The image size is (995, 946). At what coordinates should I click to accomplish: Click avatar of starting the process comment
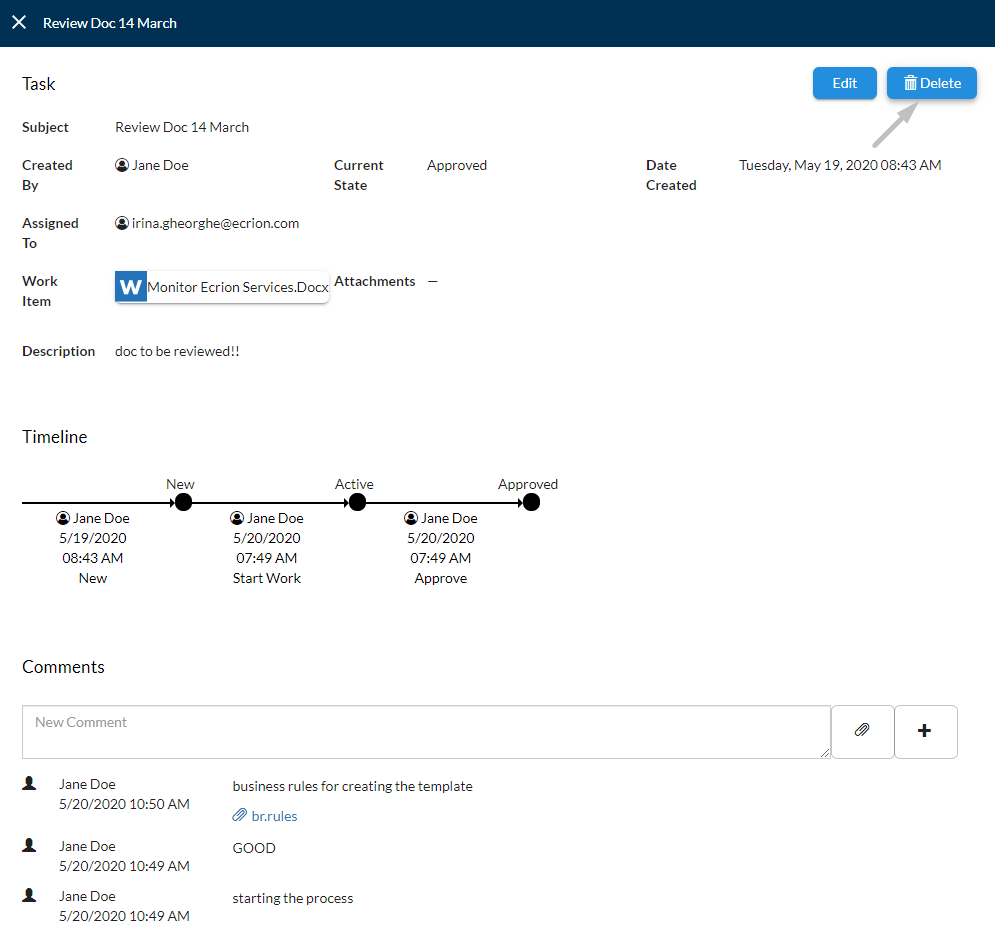point(29,895)
